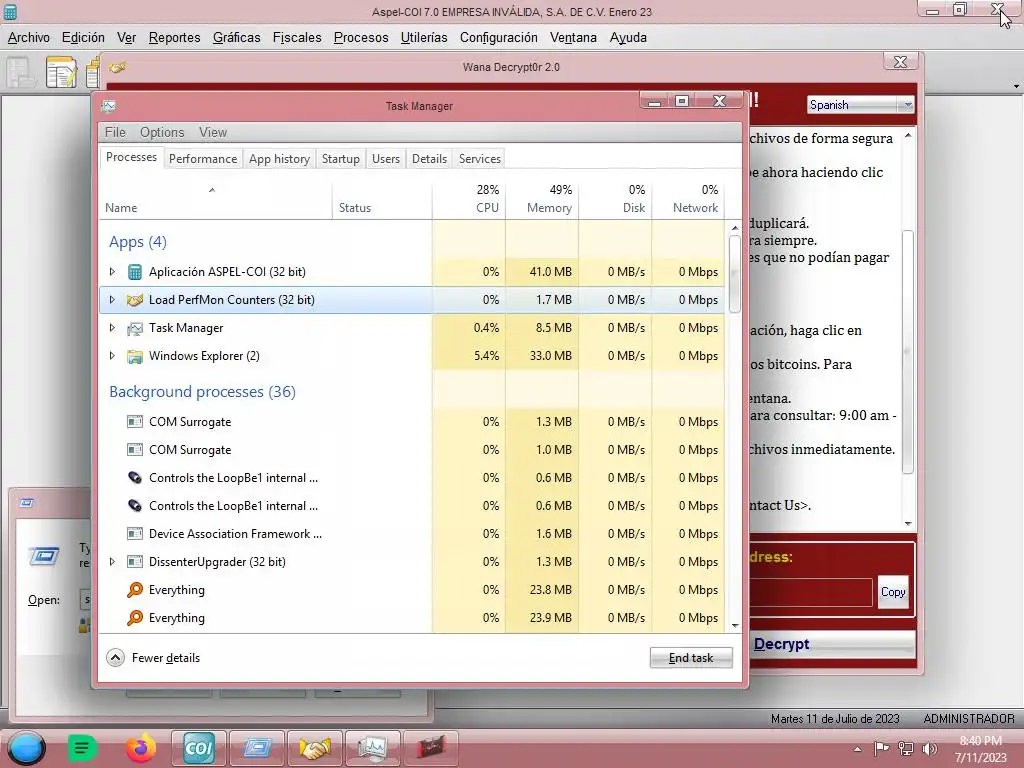Click the Action Center flag tray icon

(882, 748)
